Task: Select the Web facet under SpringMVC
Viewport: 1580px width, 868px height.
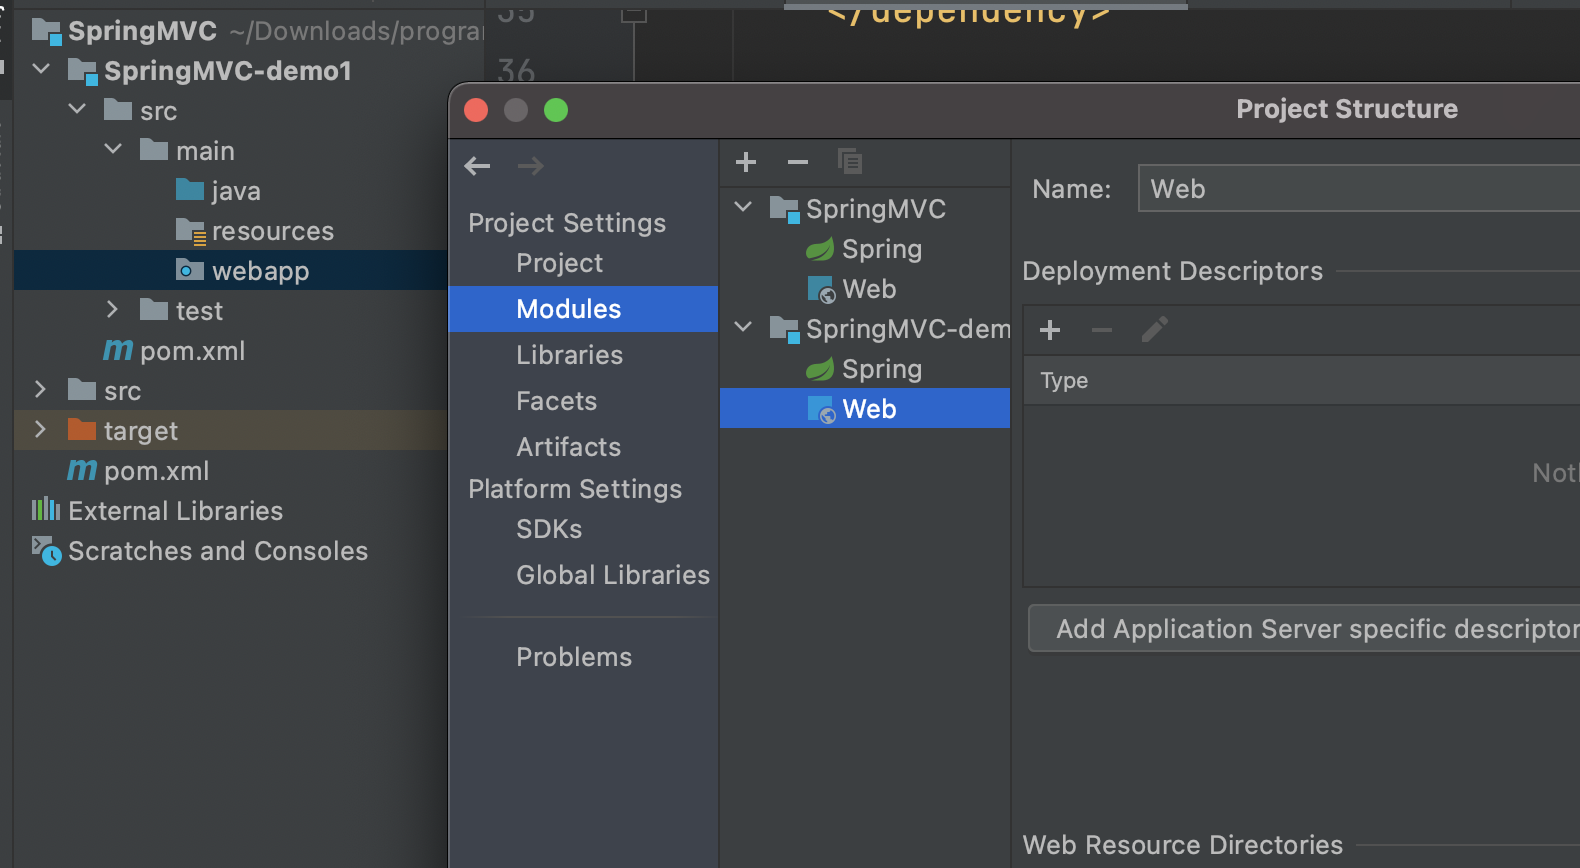Action: tap(868, 289)
